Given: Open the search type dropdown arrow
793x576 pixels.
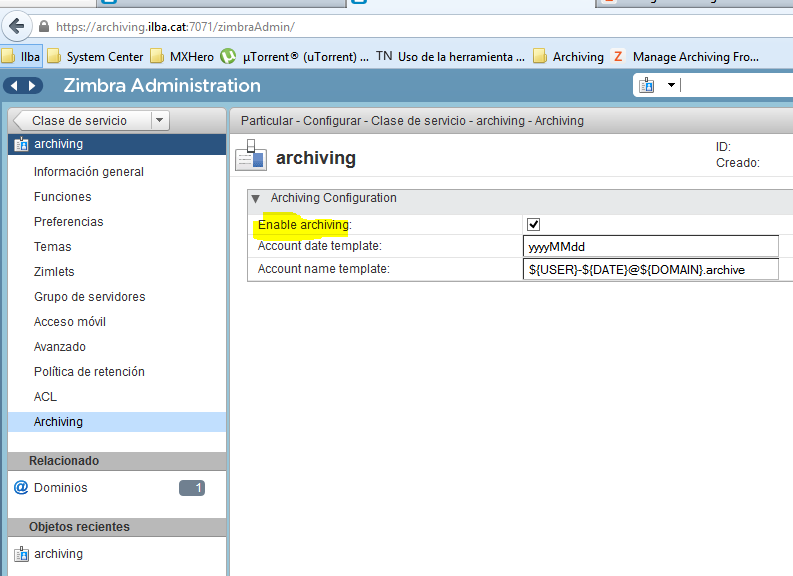Looking at the screenshot, I should coord(671,85).
